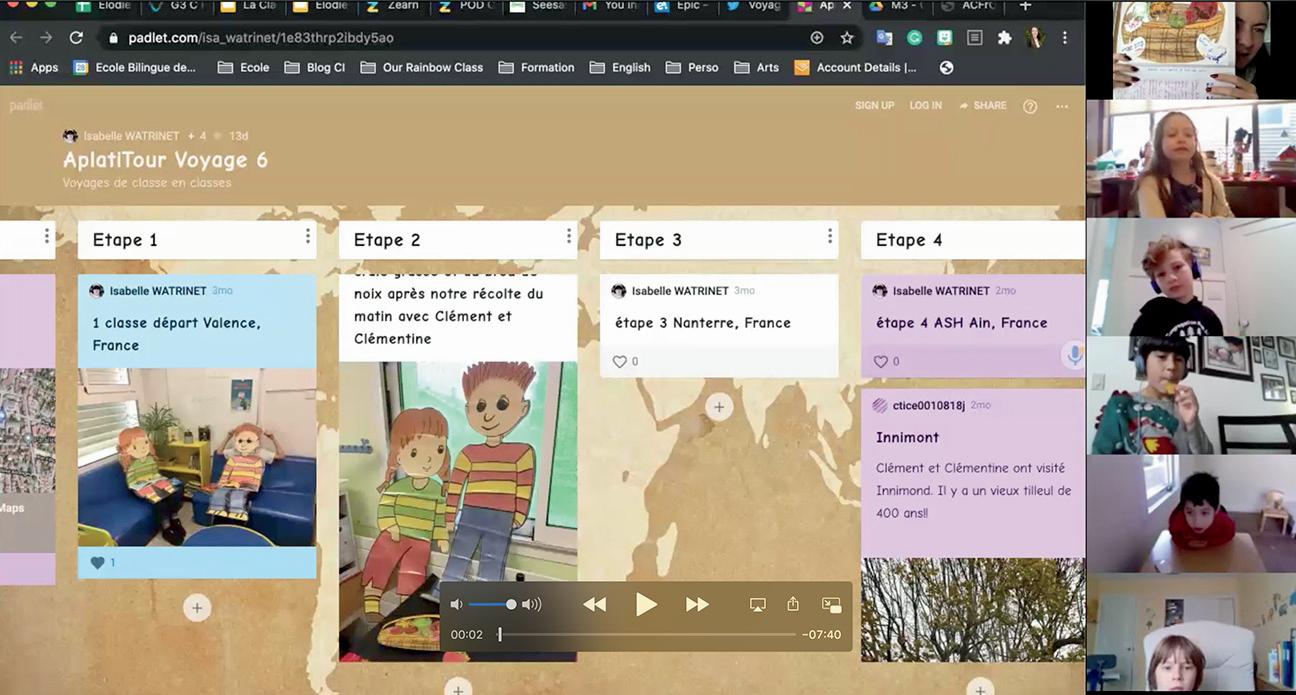The image size is (1296, 695).
Task: Open the Account Details bookmark
Action: (x=855, y=67)
